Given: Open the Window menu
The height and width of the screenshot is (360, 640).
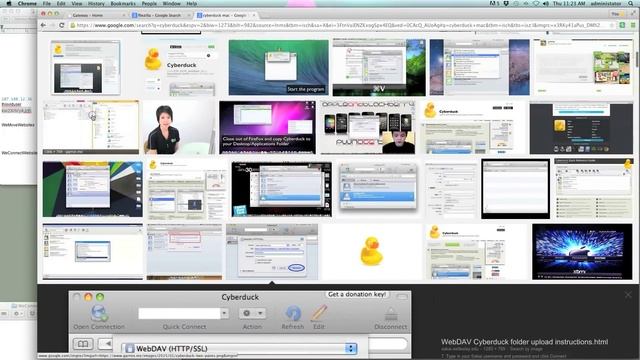Looking at the screenshot, I should coord(171,3).
